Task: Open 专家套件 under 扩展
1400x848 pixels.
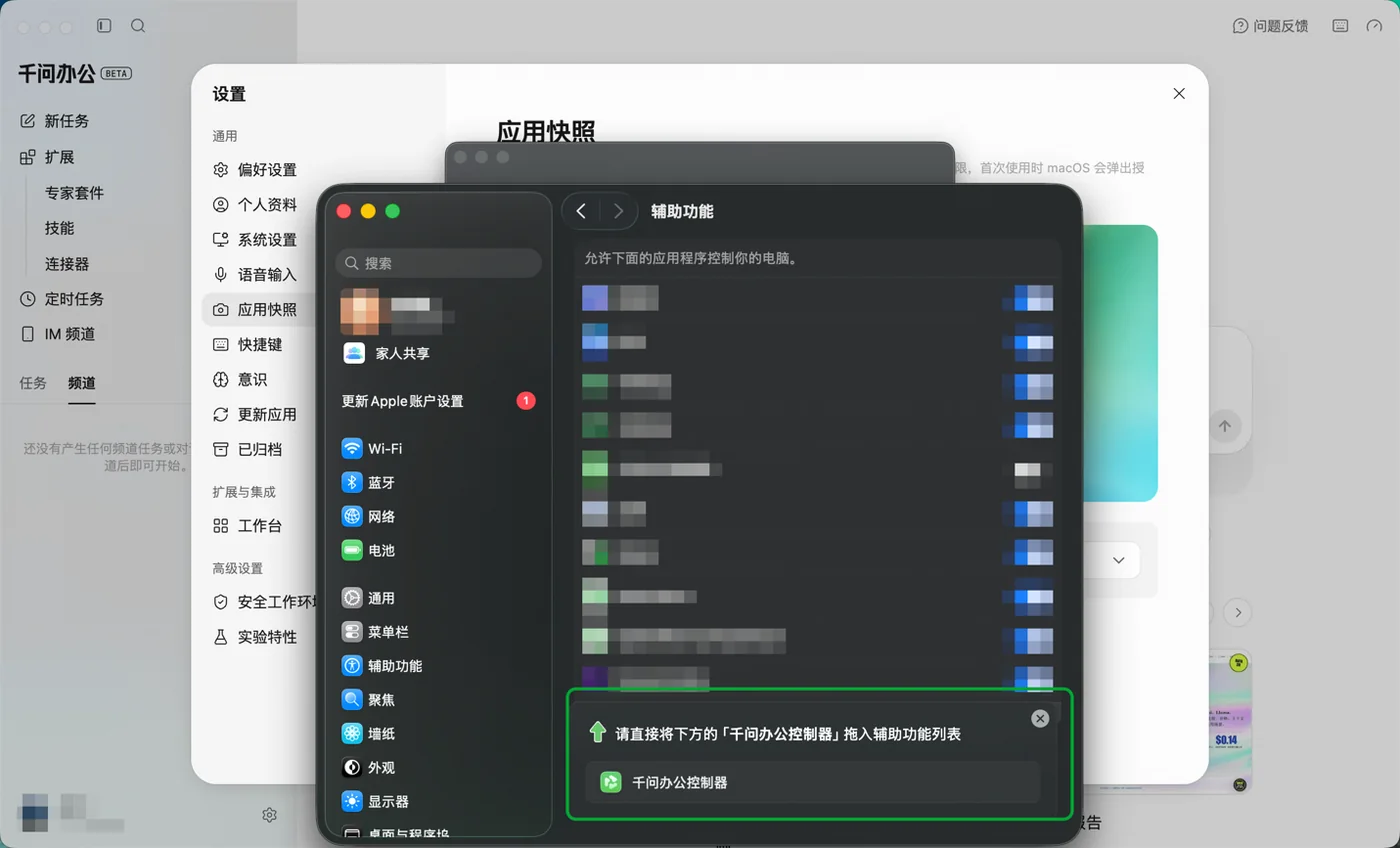Action: point(74,193)
